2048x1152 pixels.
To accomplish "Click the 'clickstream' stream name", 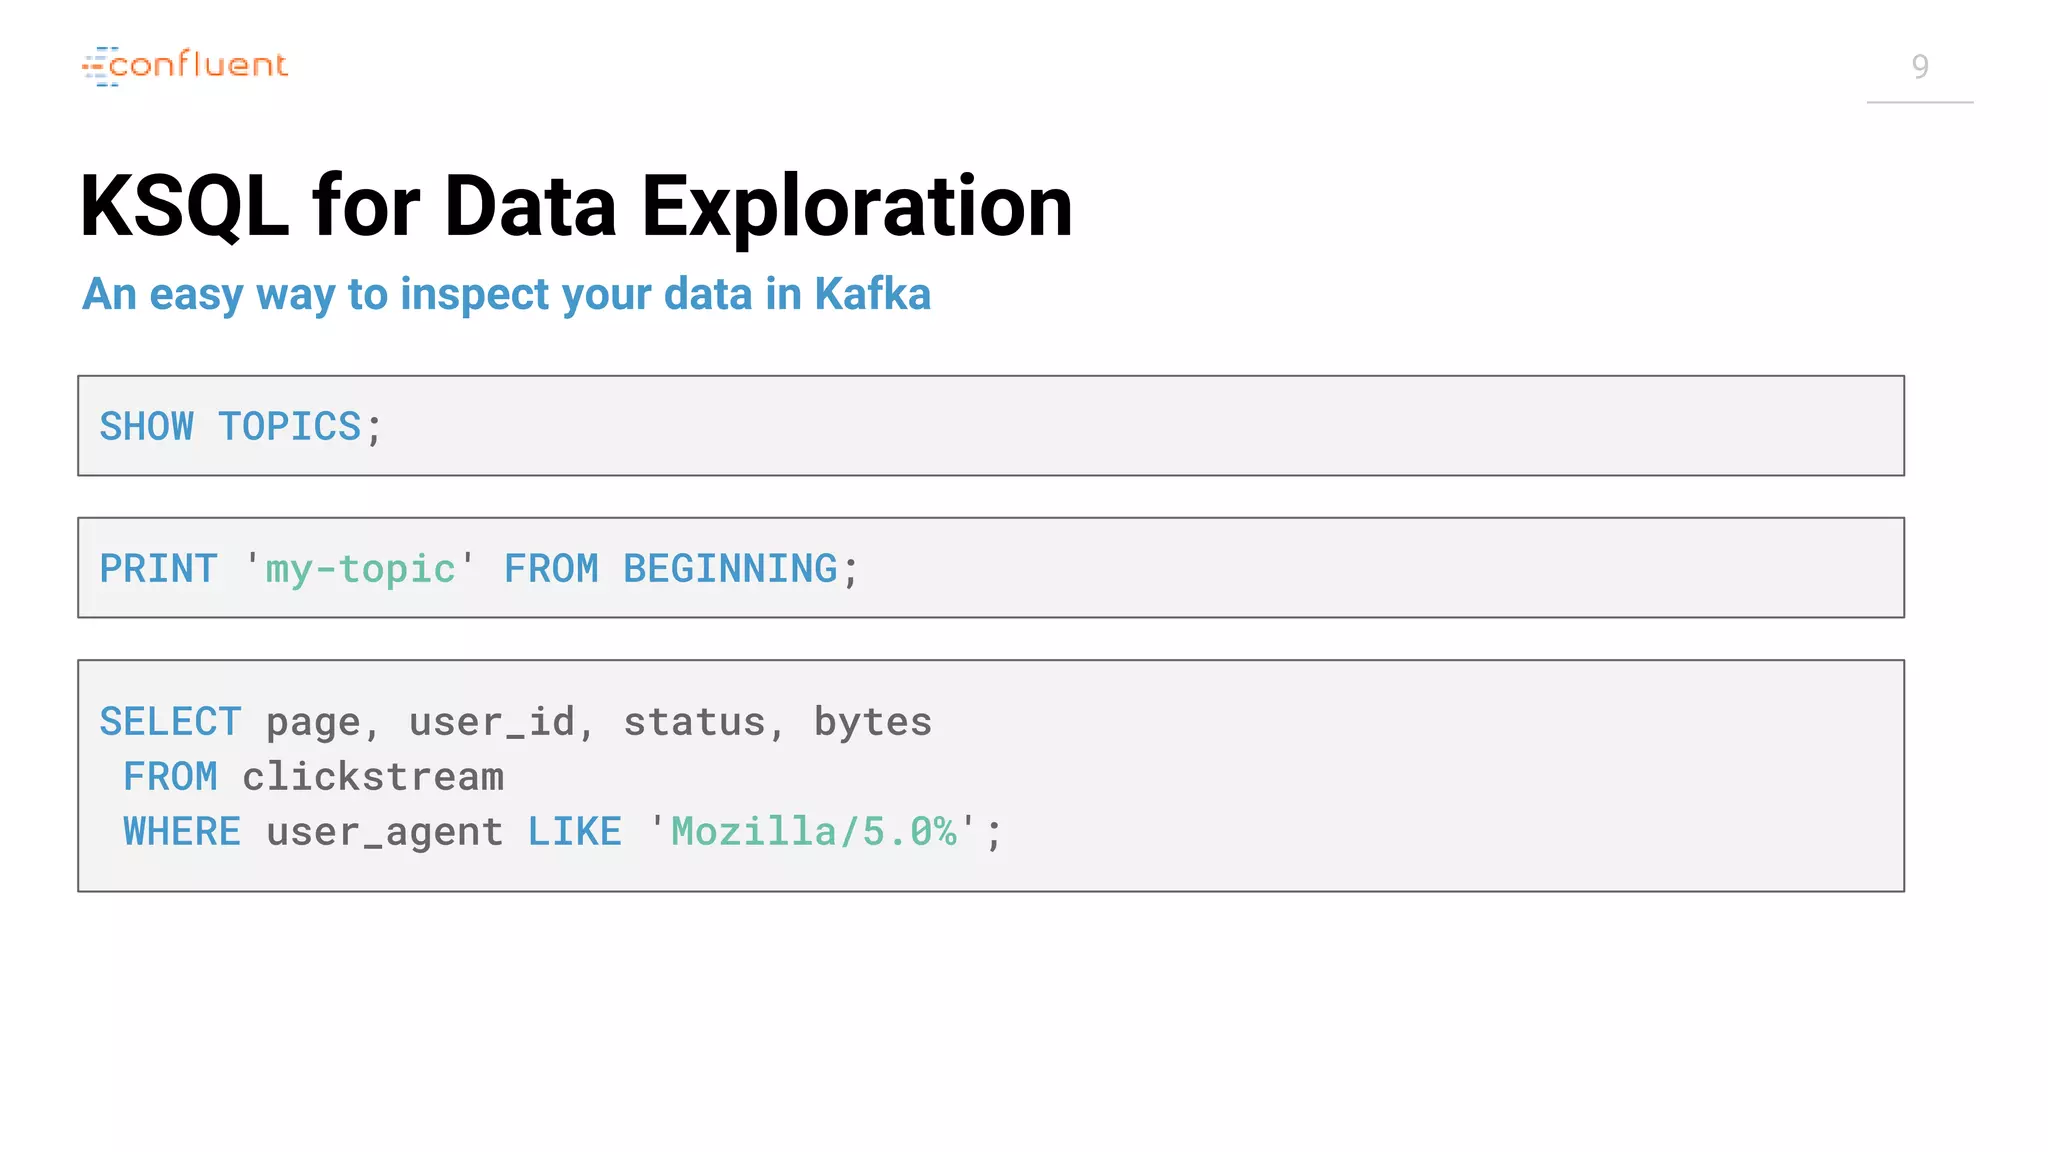I will pyautogui.click(x=373, y=777).
